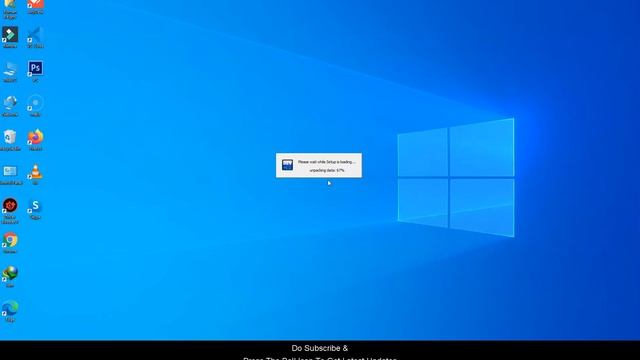Image resolution: width=640 pixels, height=360 pixels.
Task: Open the Recycle Bin icon
Action: 10,138
